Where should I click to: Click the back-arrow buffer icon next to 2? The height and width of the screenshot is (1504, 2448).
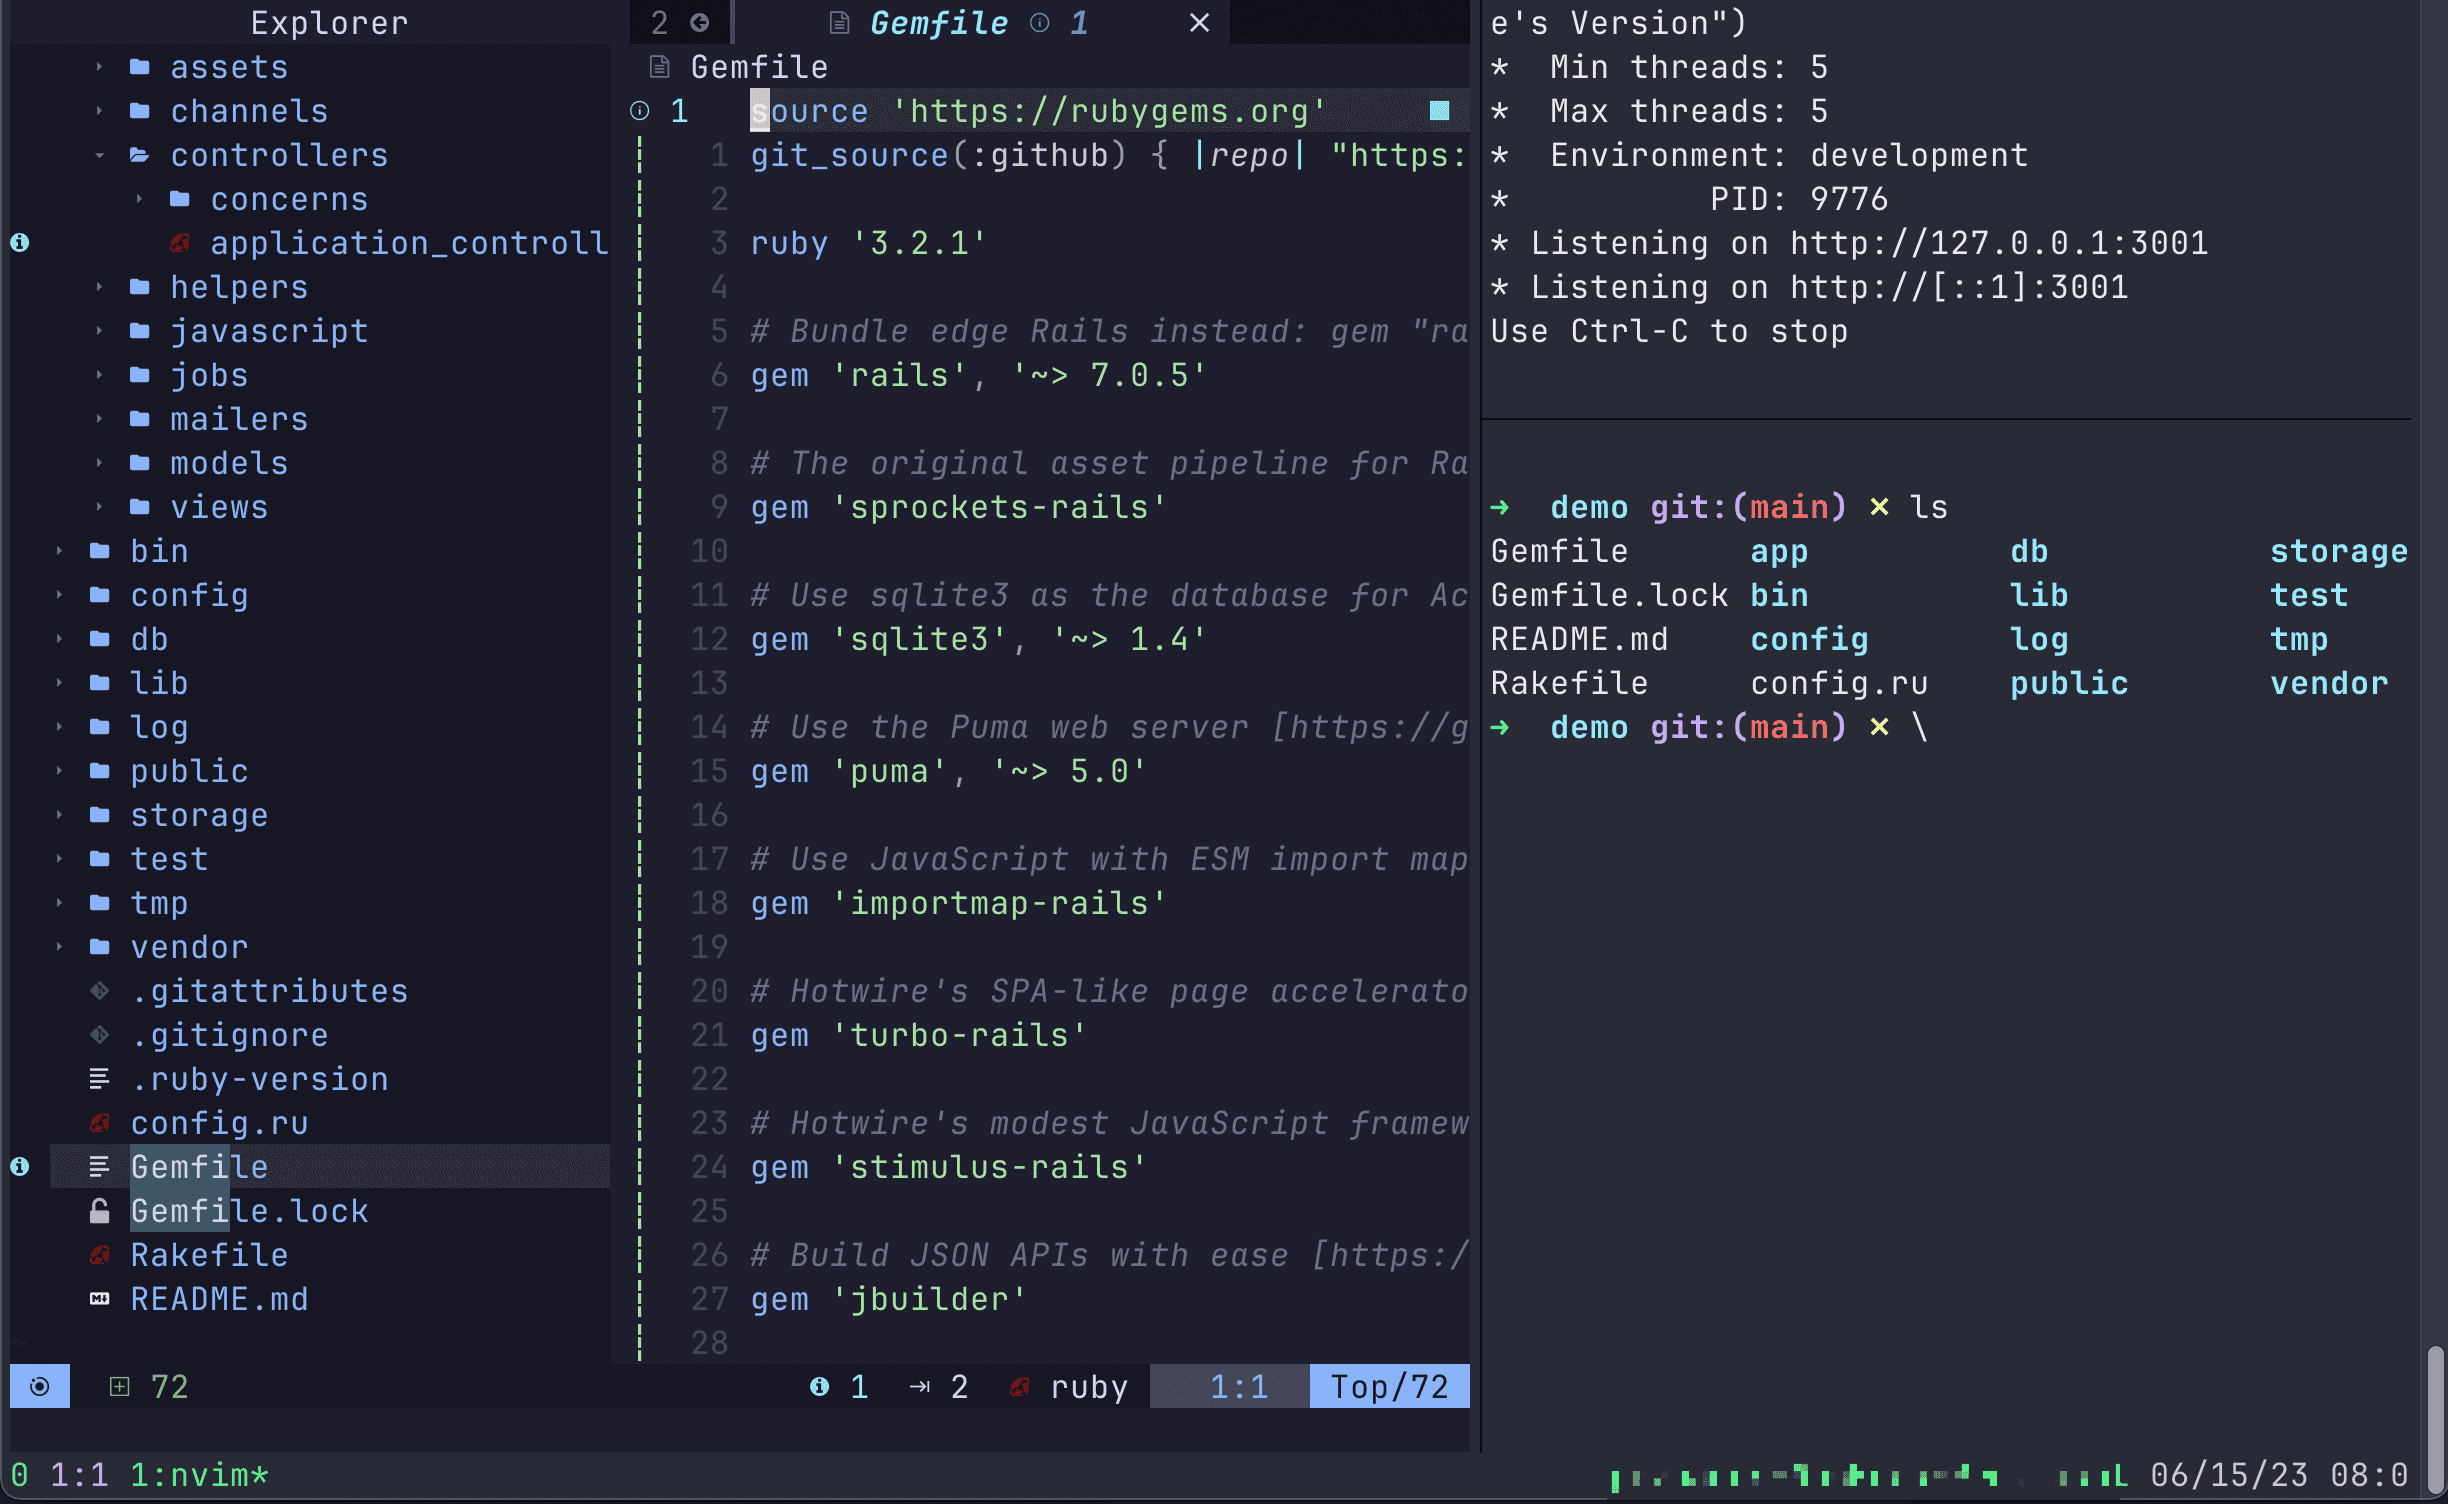tap(700, 22)
